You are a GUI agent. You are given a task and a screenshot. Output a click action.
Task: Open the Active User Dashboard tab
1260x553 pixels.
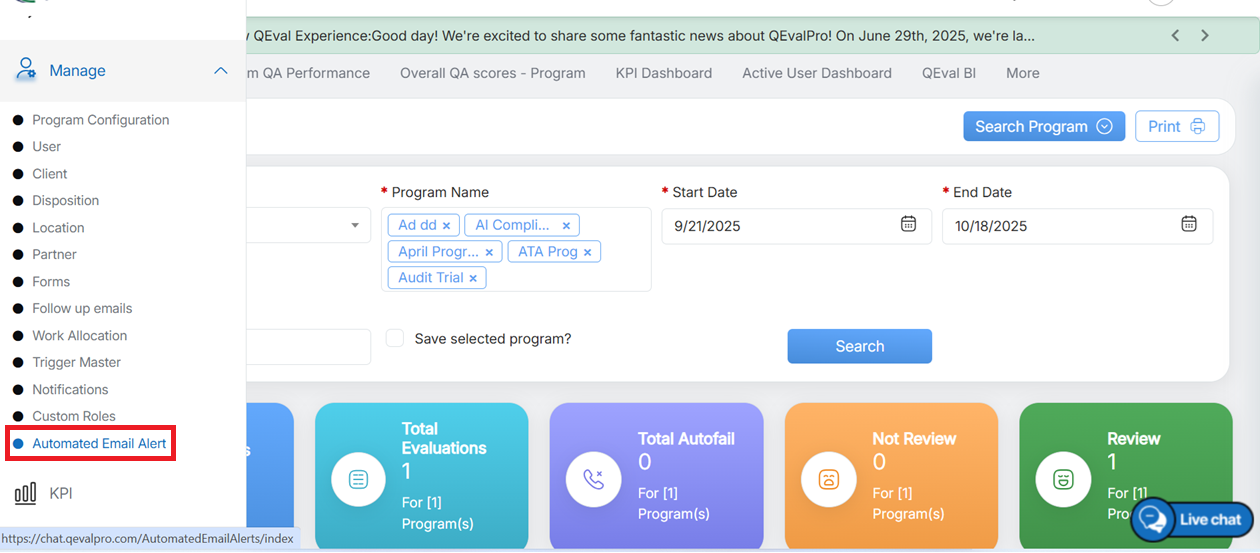pos(816,73)
